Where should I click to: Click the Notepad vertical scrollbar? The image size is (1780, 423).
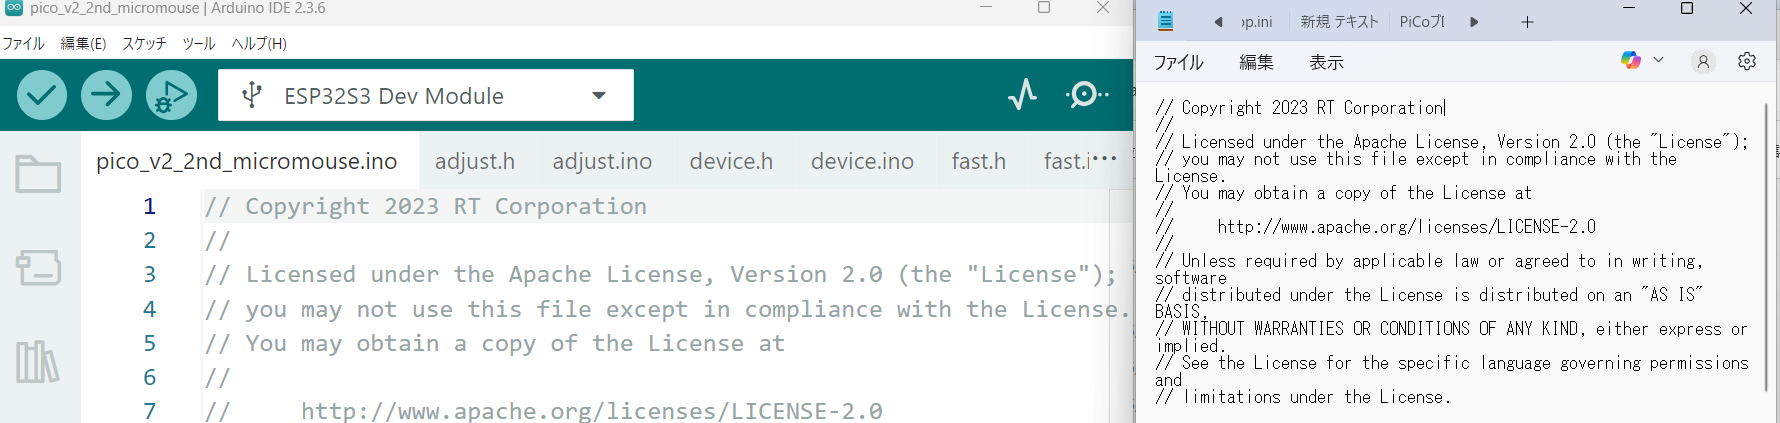(1766, 245)
